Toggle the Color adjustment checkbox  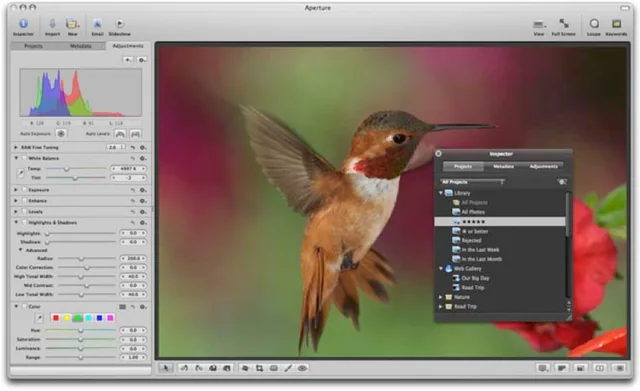pyautogui.click(x=24, y=307)
